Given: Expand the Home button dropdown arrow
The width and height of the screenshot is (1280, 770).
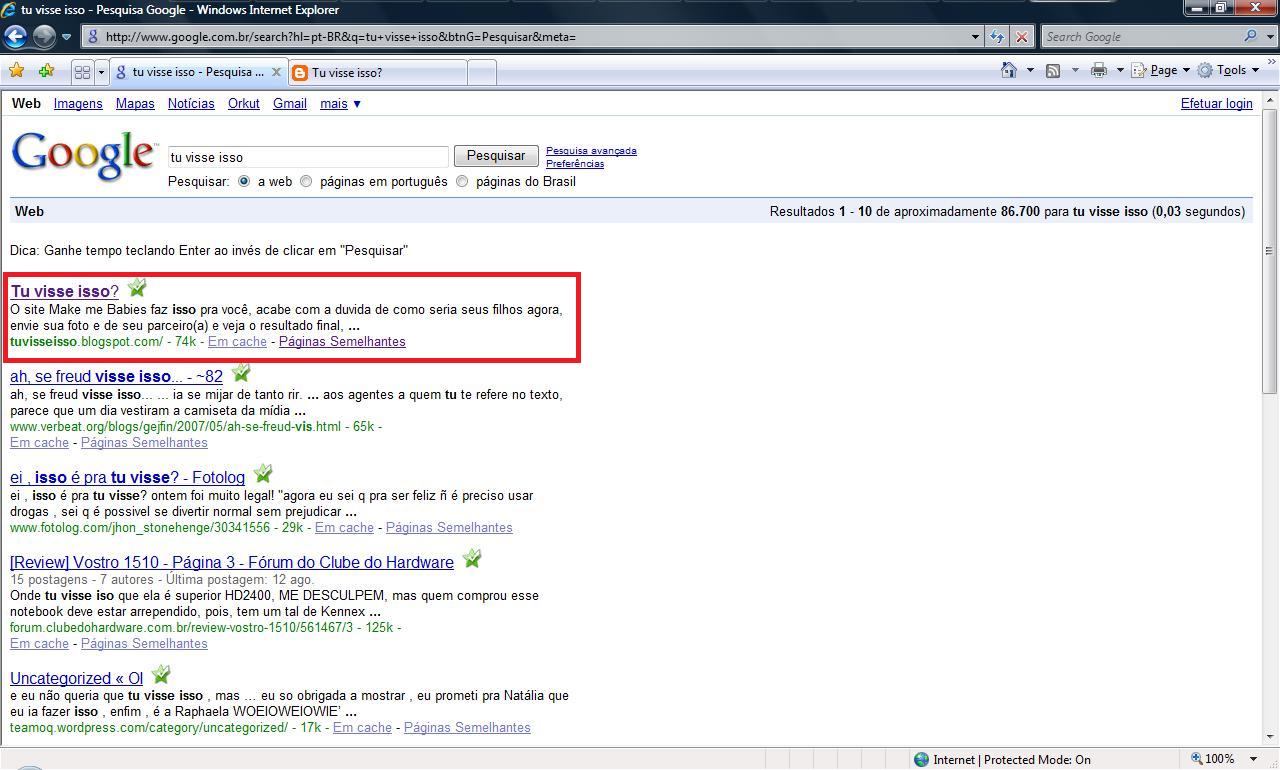Looking at the screenshot, I should coord(1030,70).
